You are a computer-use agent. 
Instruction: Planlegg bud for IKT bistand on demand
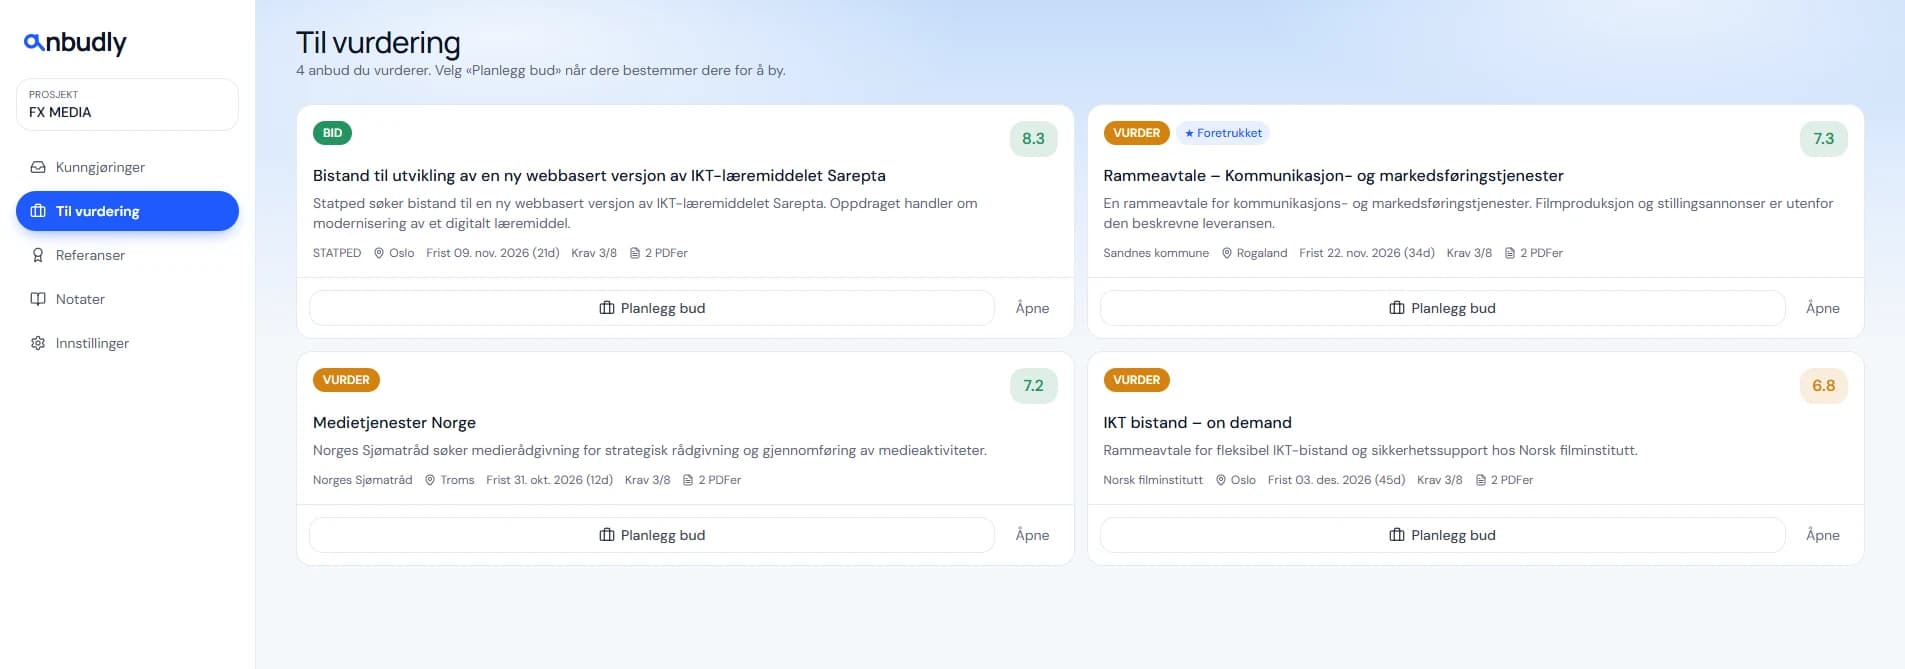click(x=1442, y=535)
